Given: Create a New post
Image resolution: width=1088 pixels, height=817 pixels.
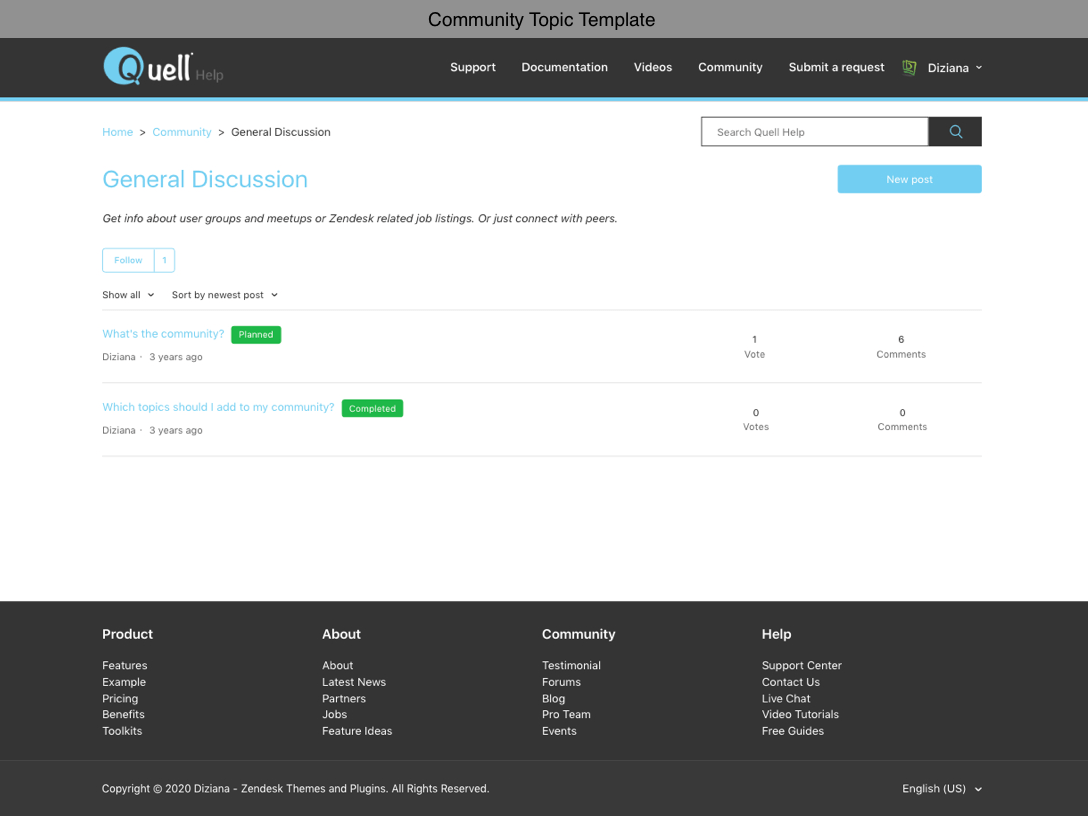Looking at the screenshot, I should [x=909, y=179].
